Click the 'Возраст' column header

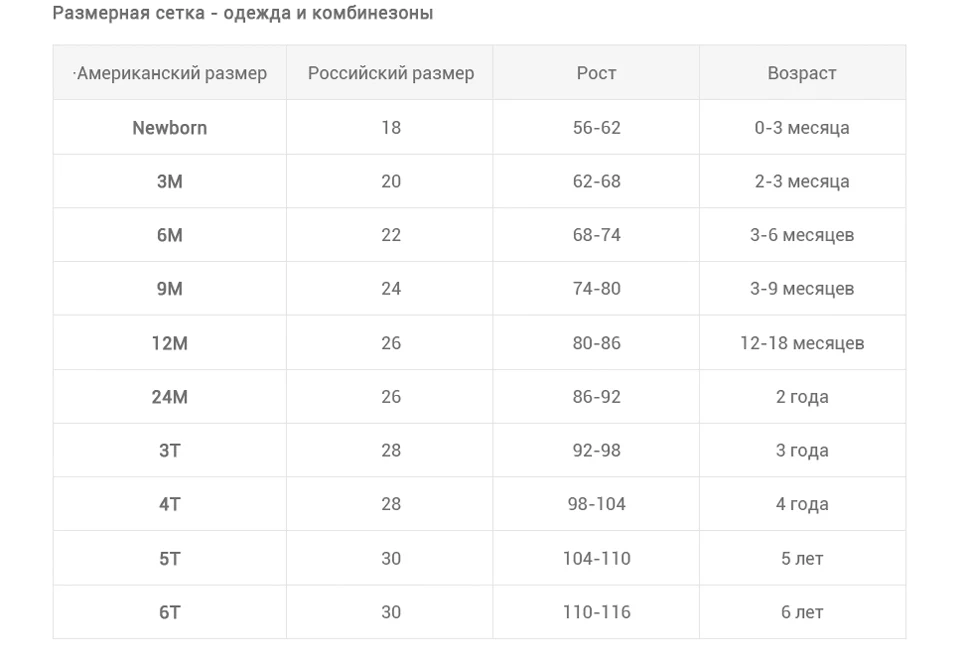tap(801, 73)
